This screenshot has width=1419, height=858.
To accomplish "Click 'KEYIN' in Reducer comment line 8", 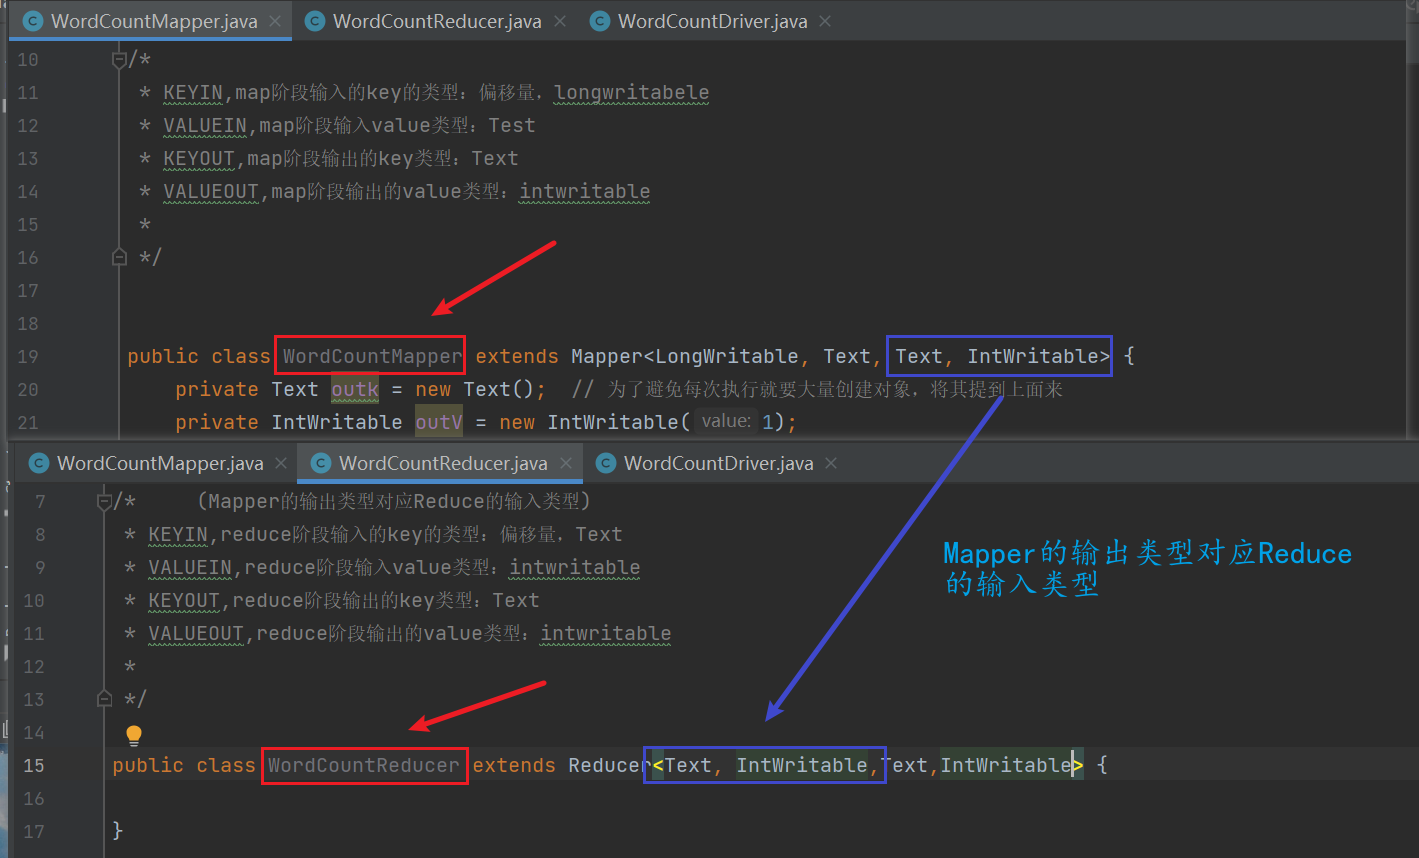I will pyautogui.click(x=178, y=535).
